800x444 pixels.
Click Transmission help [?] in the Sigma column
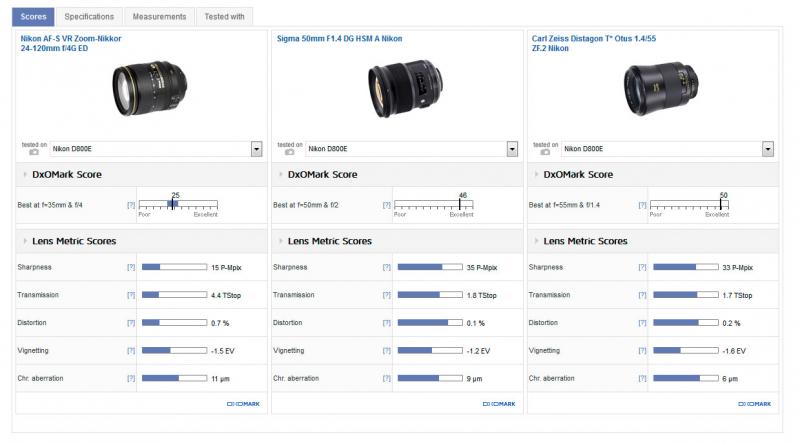coord(387,295)
